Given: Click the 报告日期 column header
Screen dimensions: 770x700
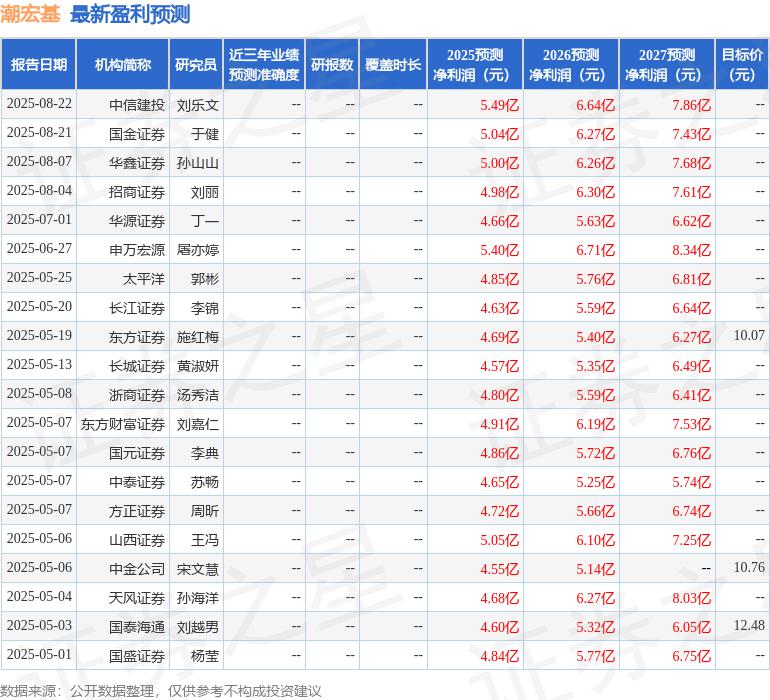Looking at the screenshot, I should point(39,64).
